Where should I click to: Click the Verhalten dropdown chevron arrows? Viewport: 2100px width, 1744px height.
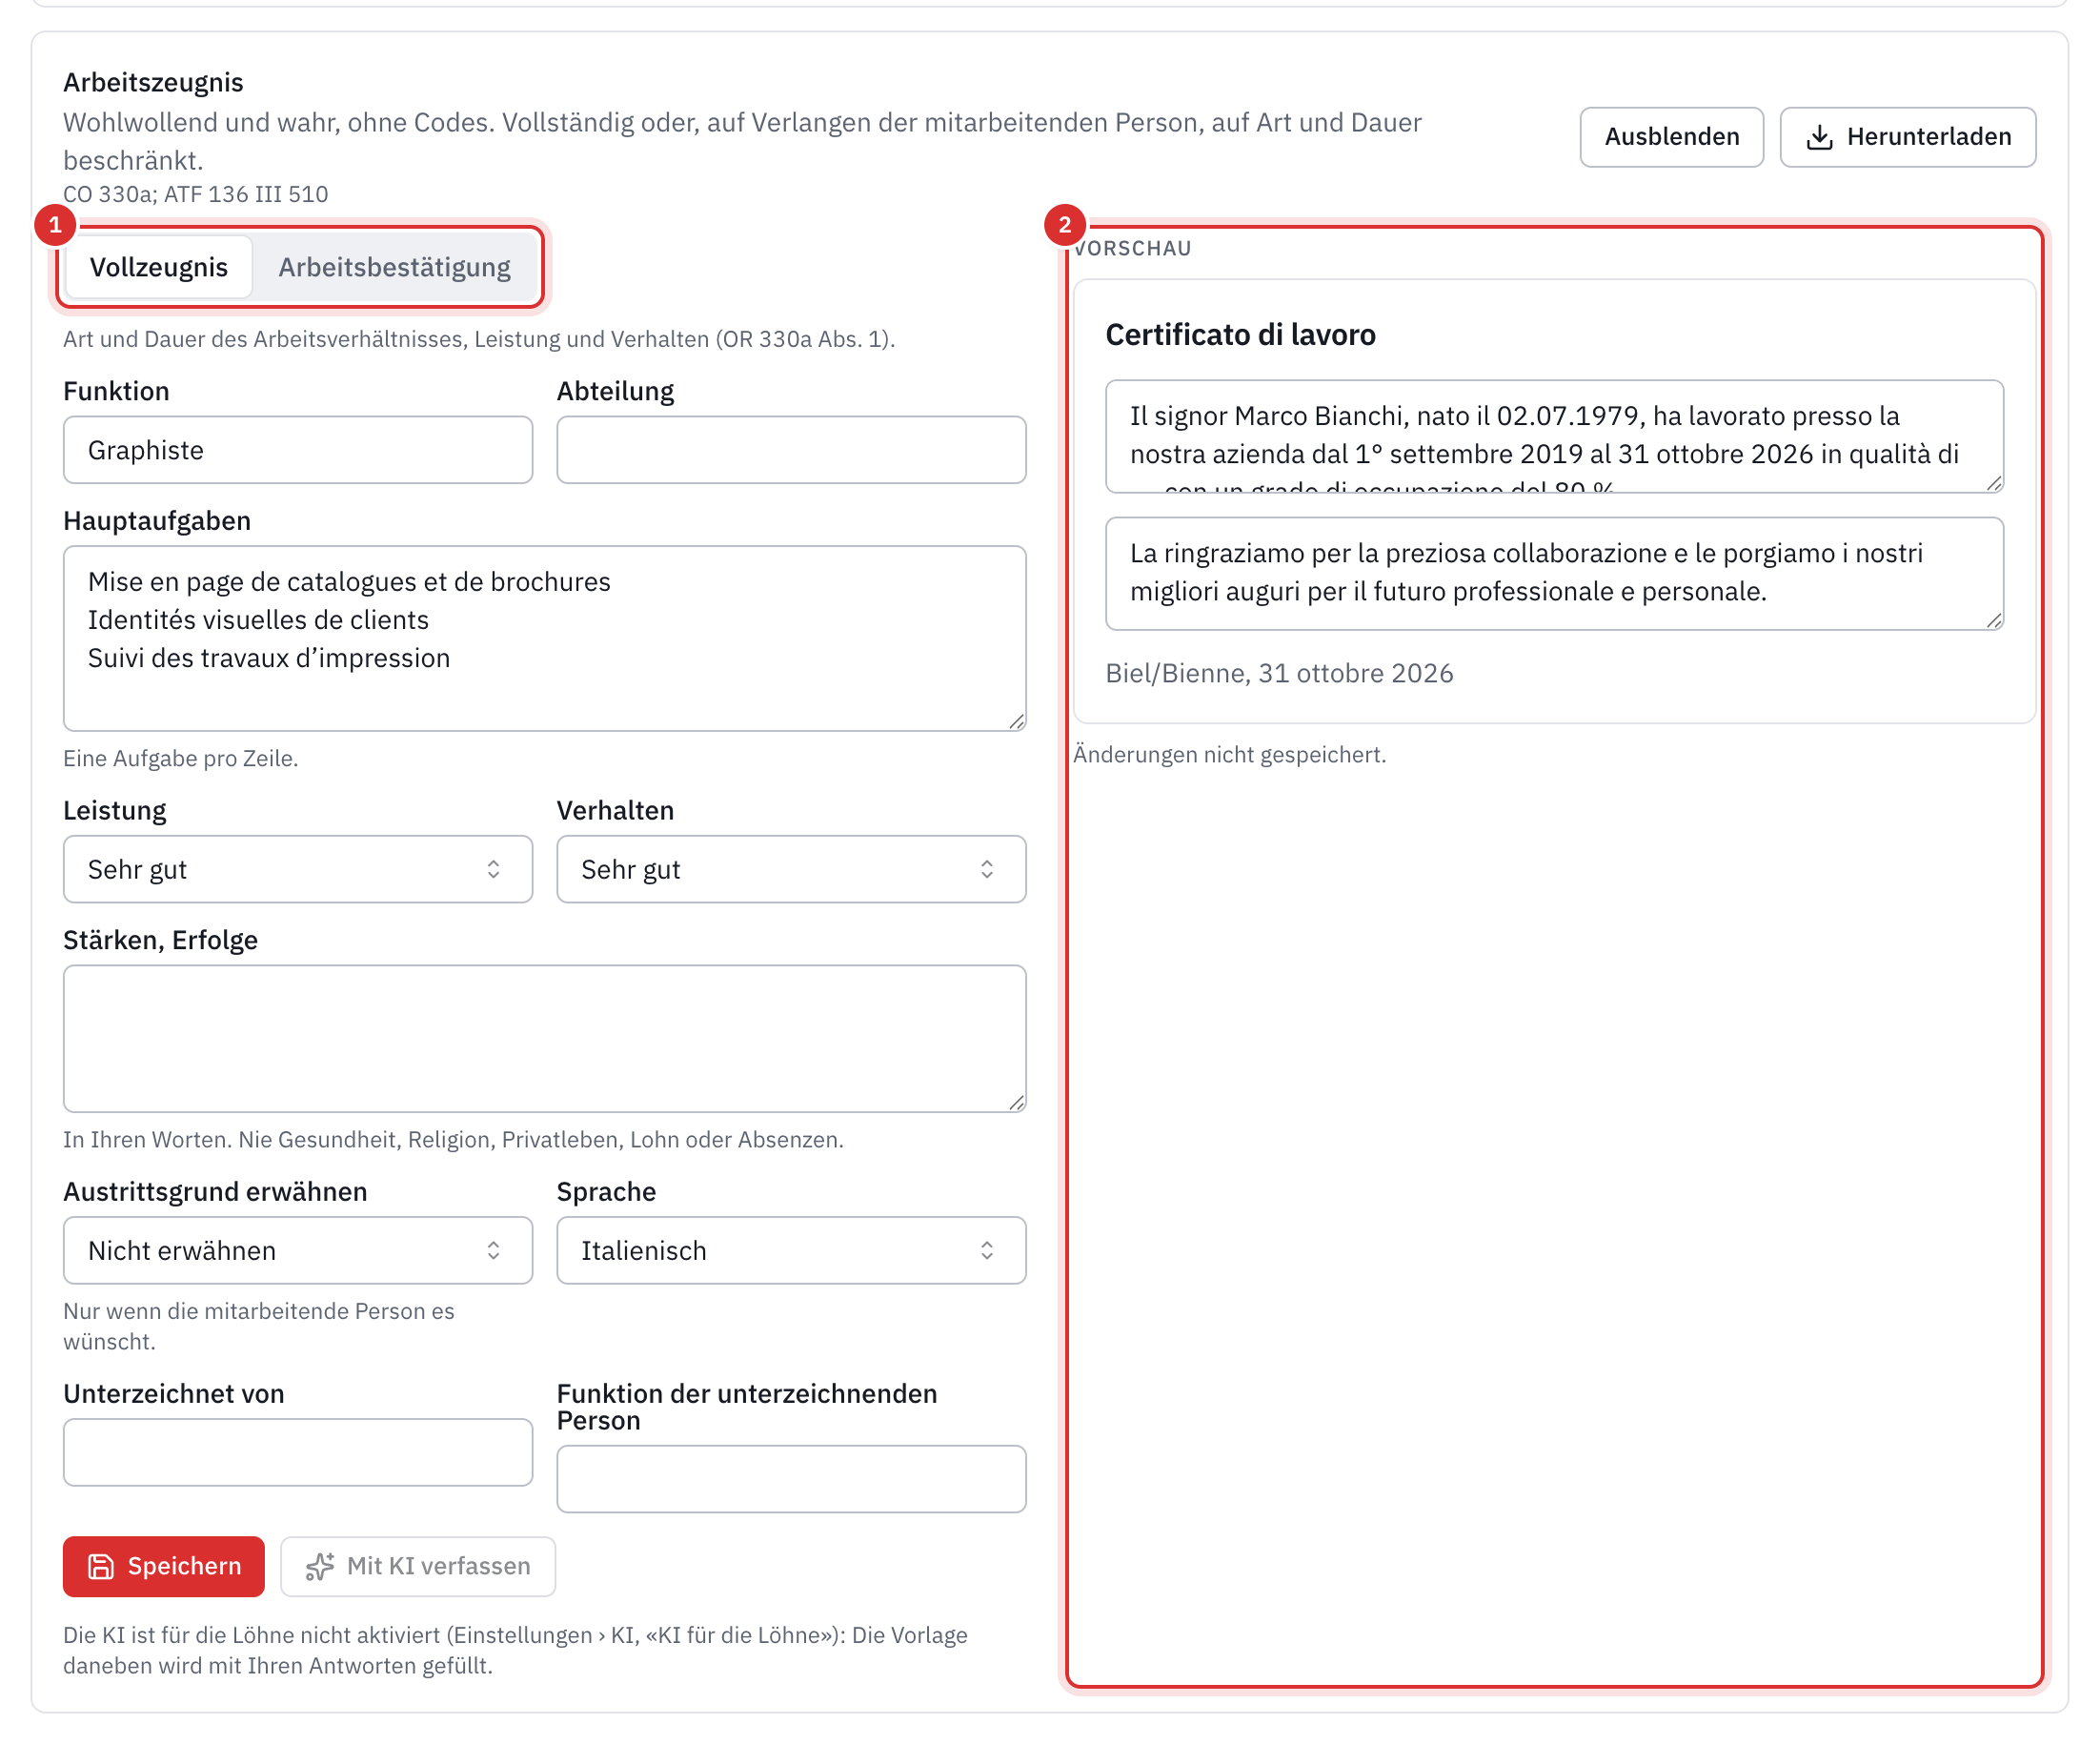(987, 869)
